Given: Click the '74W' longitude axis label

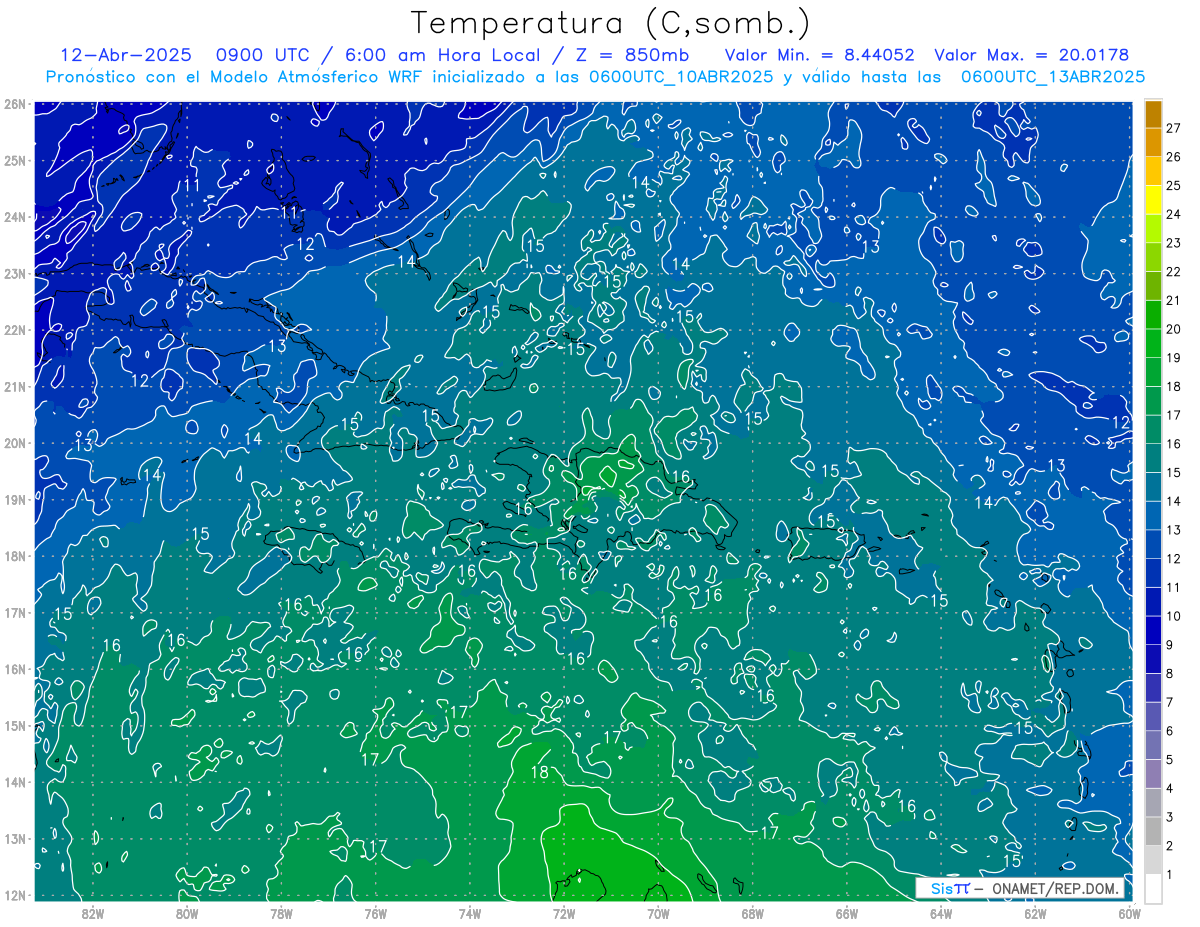Looking at the screenshot, I should coord(469,913).
